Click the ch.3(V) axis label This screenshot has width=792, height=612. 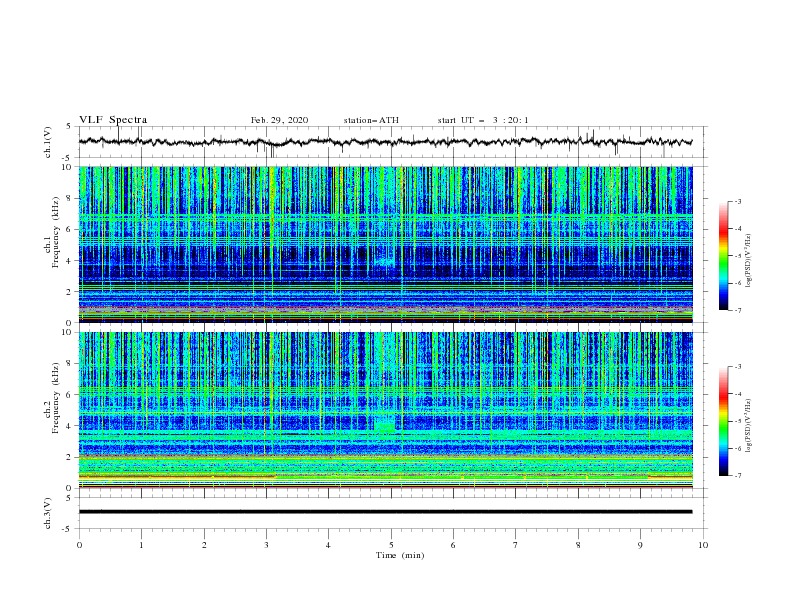click(x=48, y=513)
